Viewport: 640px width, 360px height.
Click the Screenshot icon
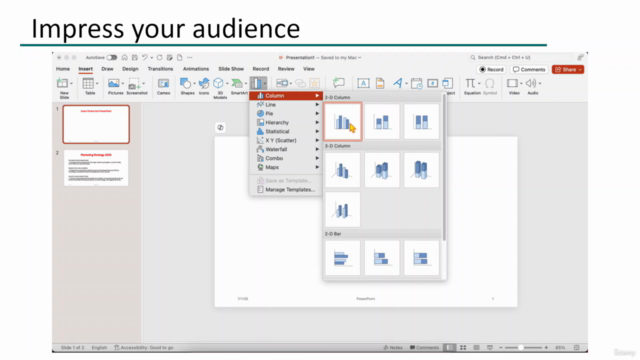click(134, 84)
